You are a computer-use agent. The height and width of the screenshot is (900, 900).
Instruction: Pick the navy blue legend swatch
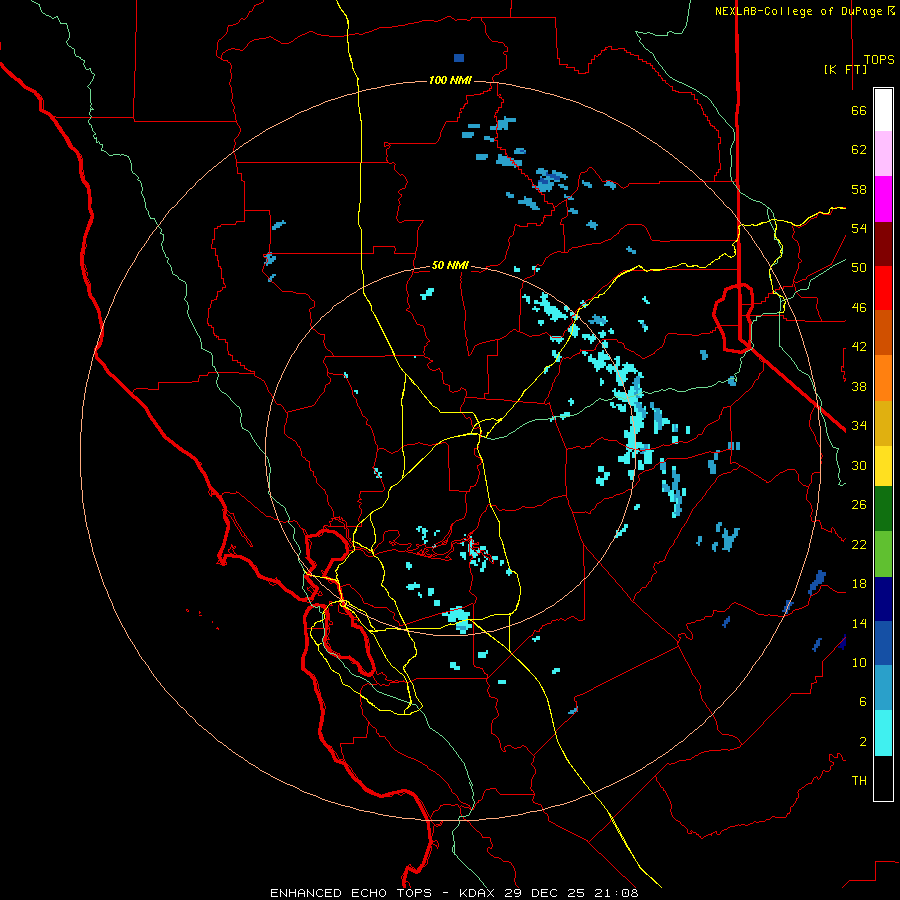(x=883, y=599)
